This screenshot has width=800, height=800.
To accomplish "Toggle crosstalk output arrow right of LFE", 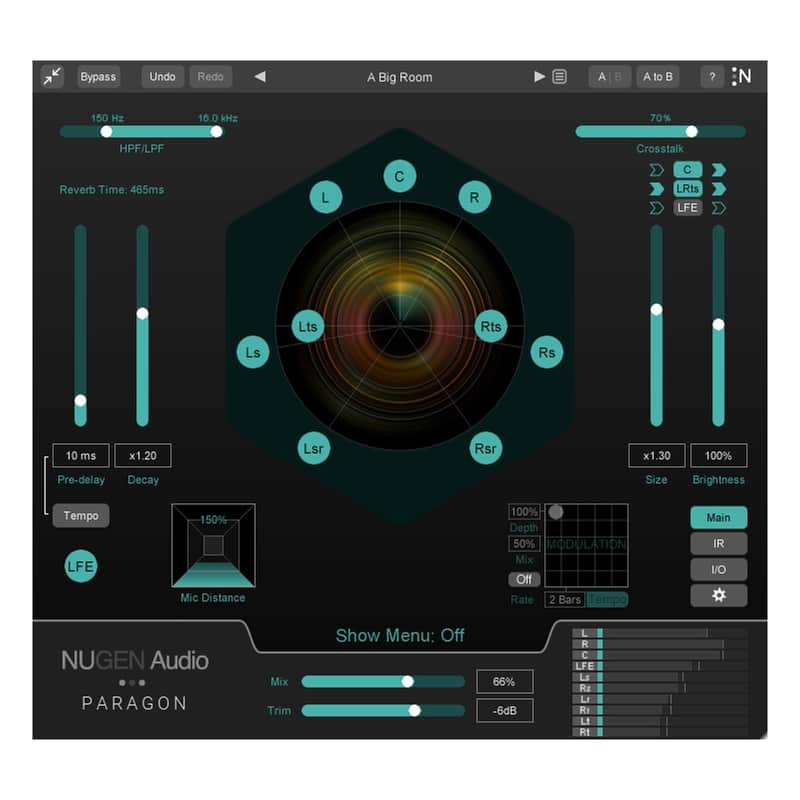I will 719,208.
